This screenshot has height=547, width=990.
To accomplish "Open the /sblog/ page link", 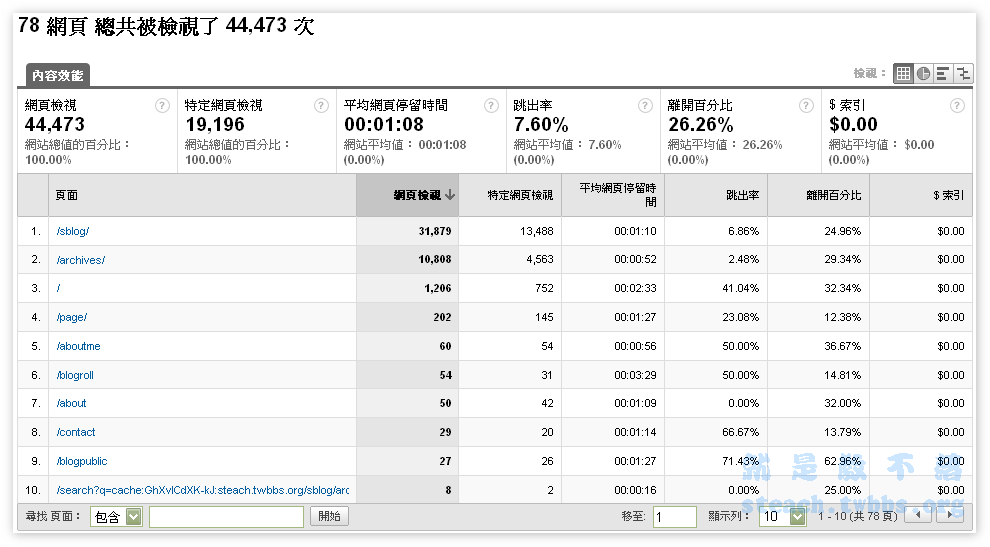I will coord(73,231).
